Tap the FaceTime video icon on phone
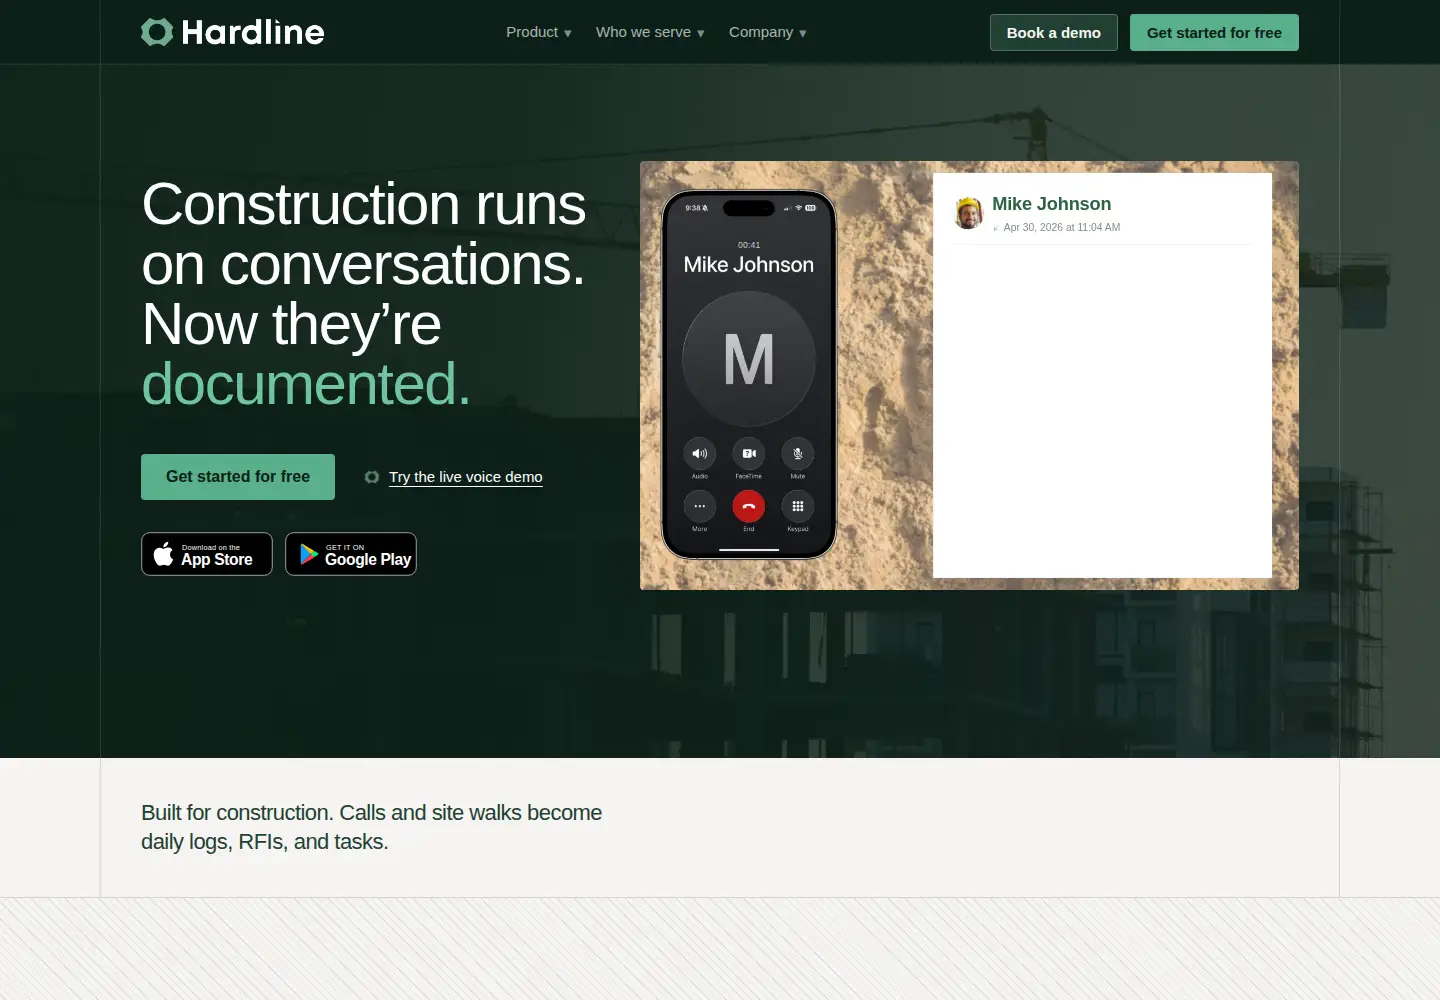 (749, 454)
